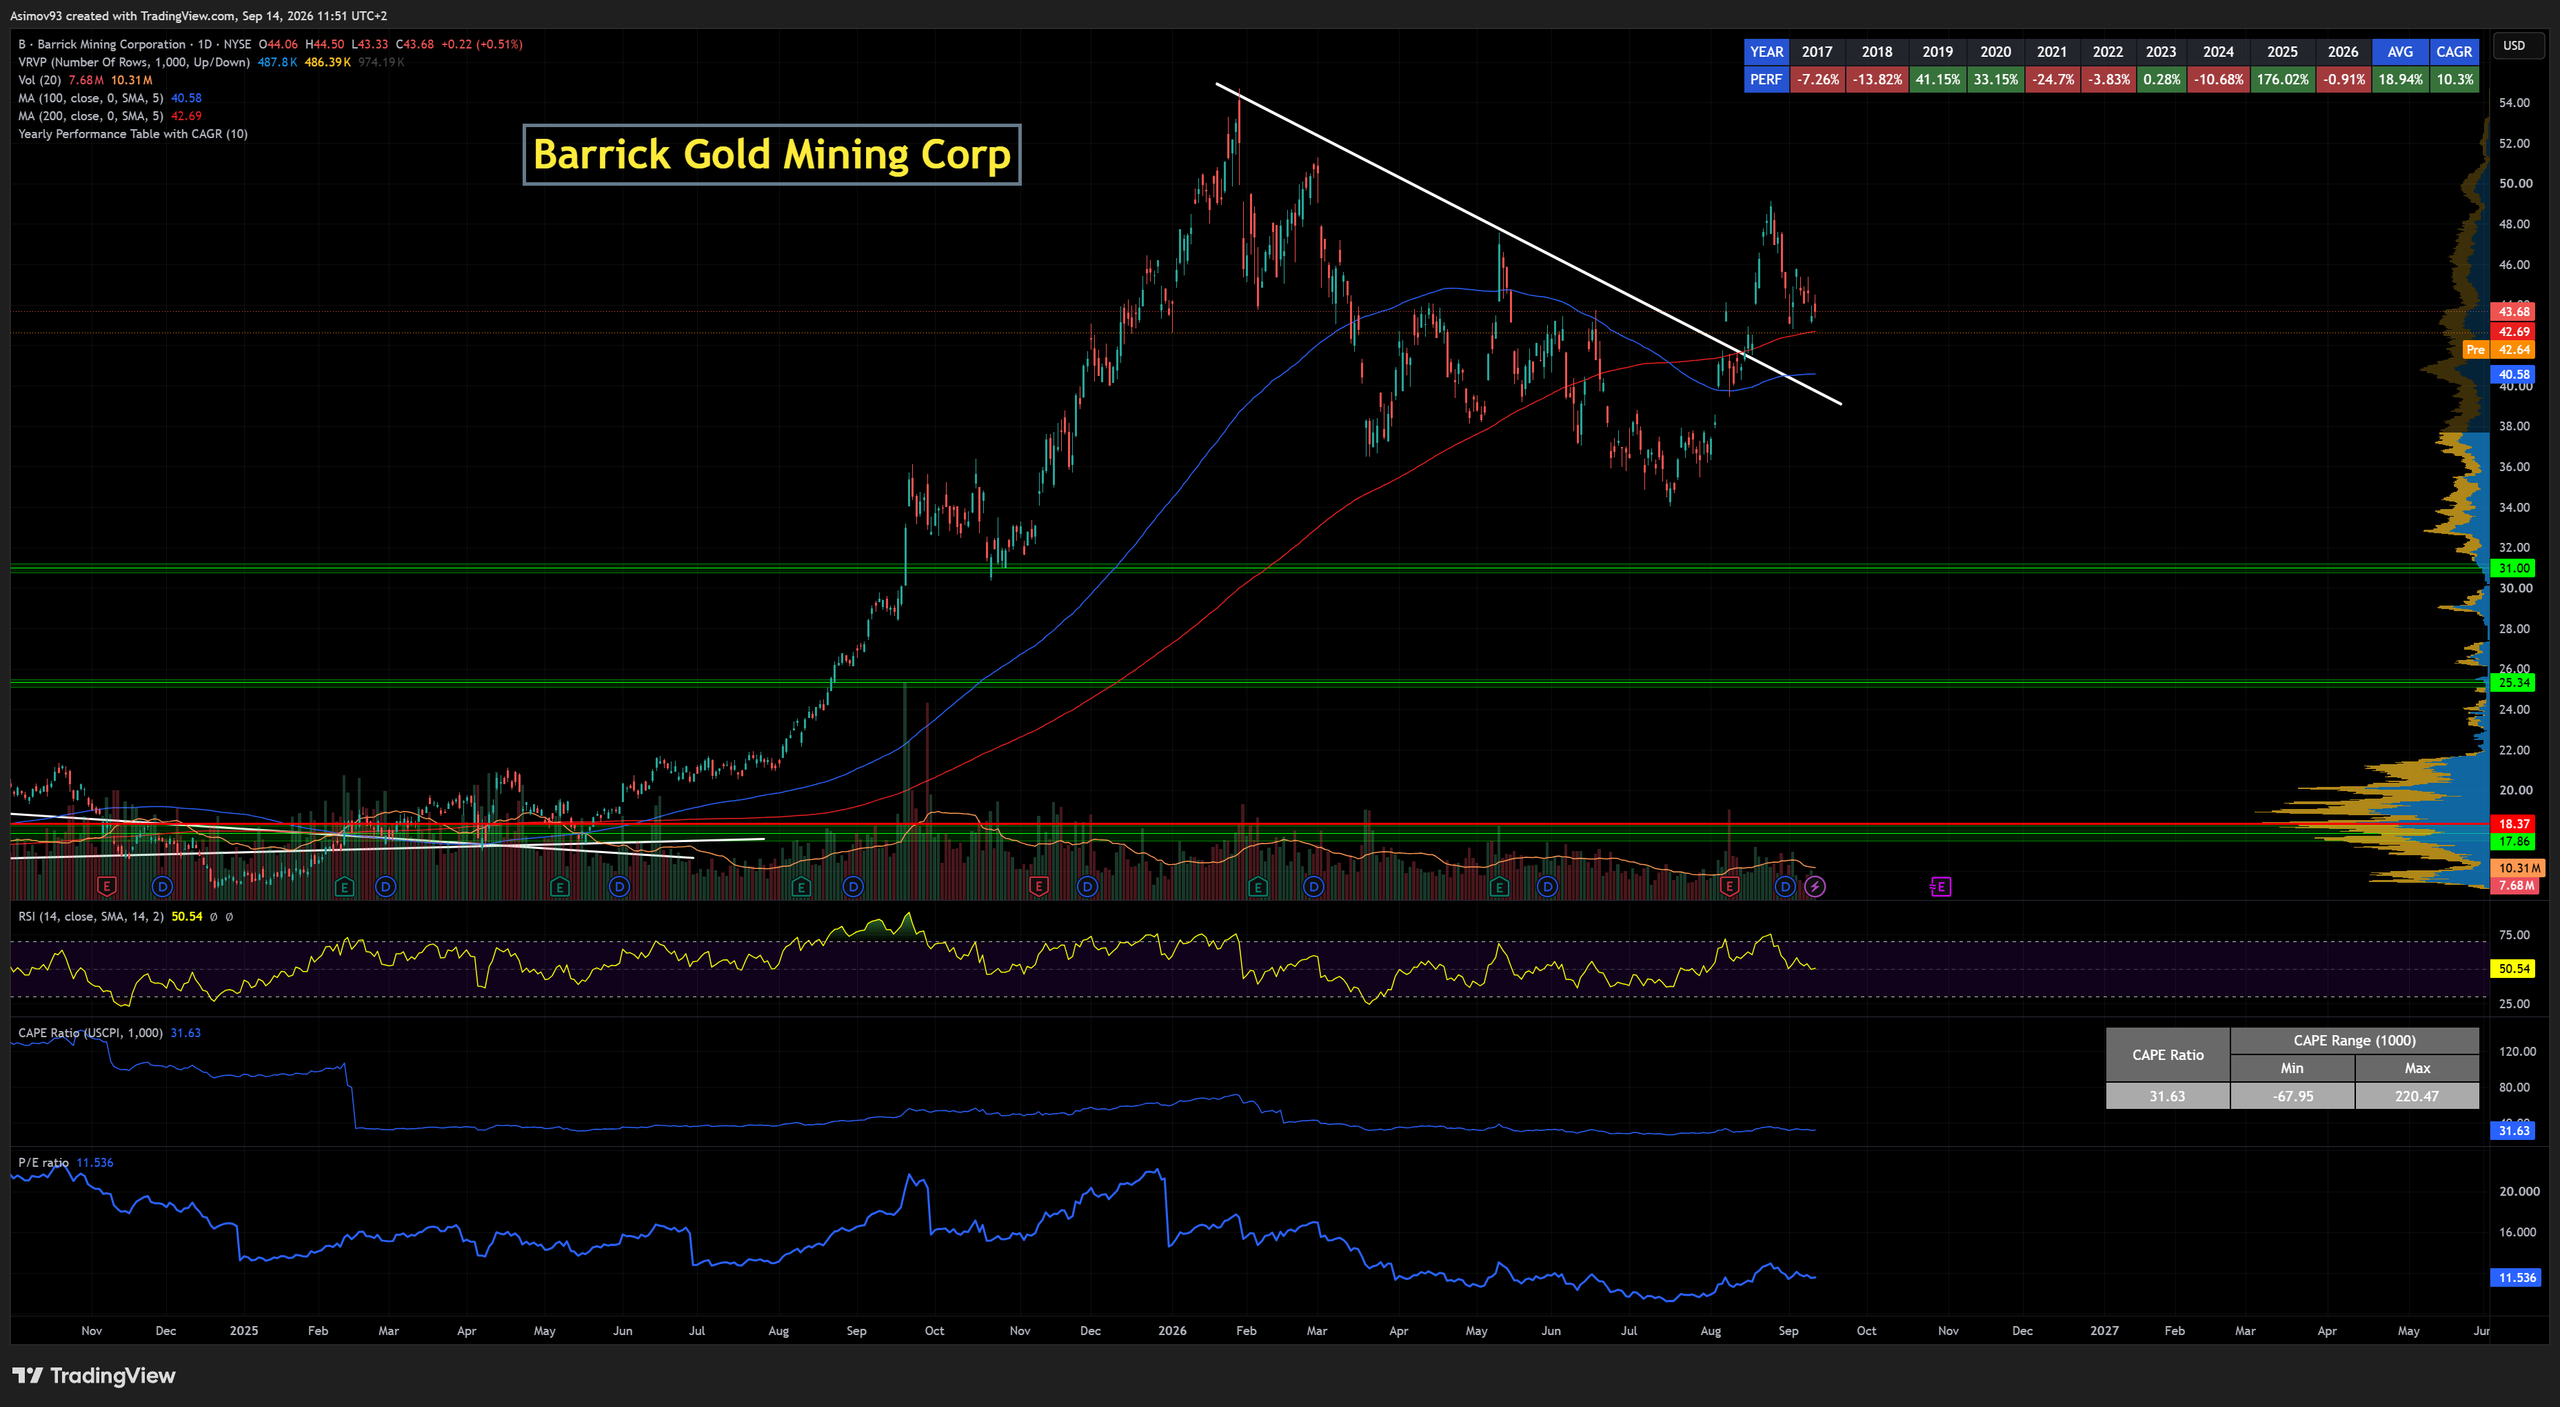
Task: Click the 18.94% average value cell
Action: pos(2400,79)
